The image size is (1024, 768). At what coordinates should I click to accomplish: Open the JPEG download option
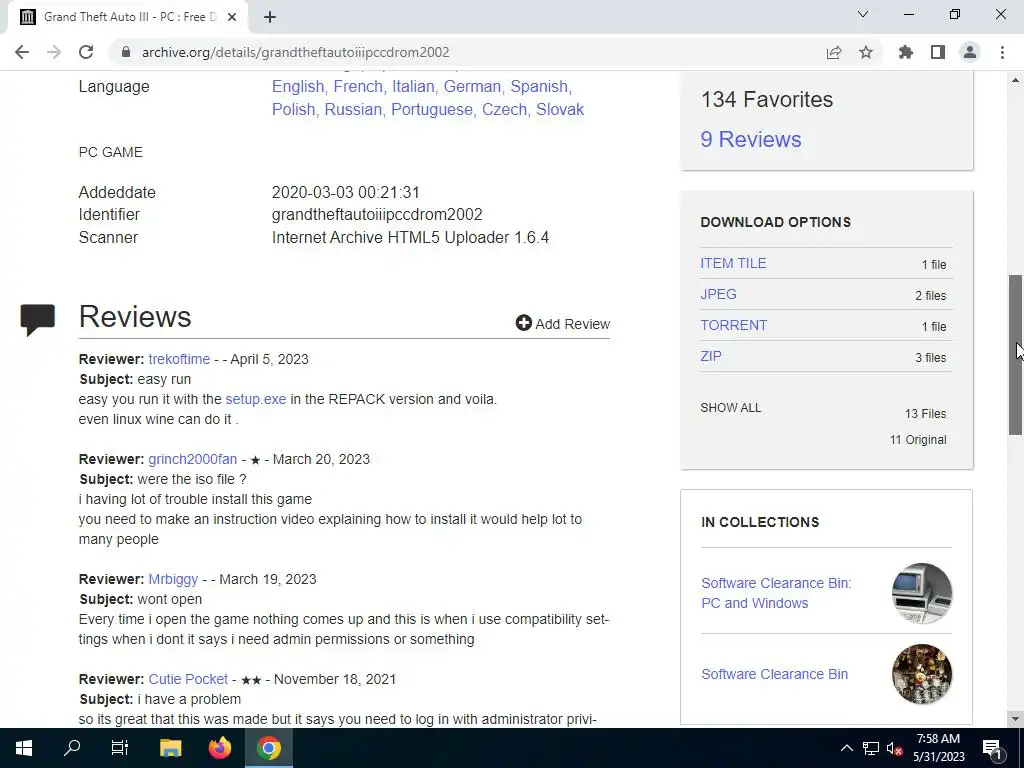(x=718, y=294)
